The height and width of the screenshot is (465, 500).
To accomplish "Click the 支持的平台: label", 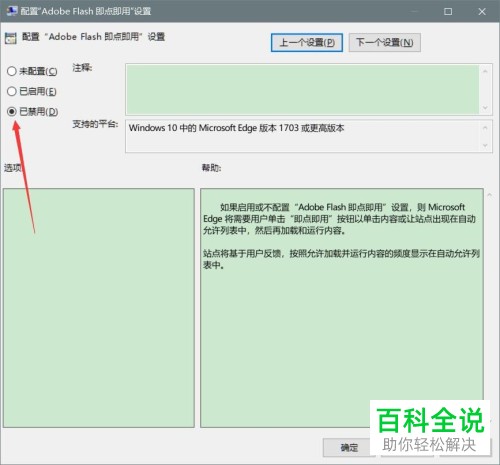I will coord(95,124).
